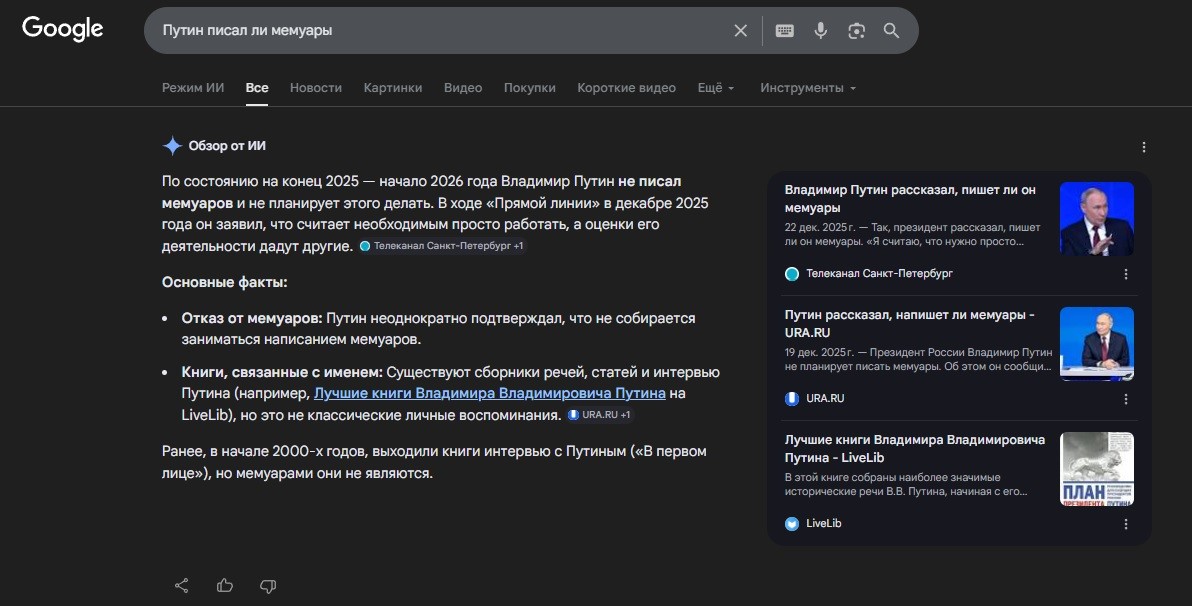This screenshot has width=1192, height=606.
Task: Click the URA.RU favicon in source card
Action: coord(792,398)
